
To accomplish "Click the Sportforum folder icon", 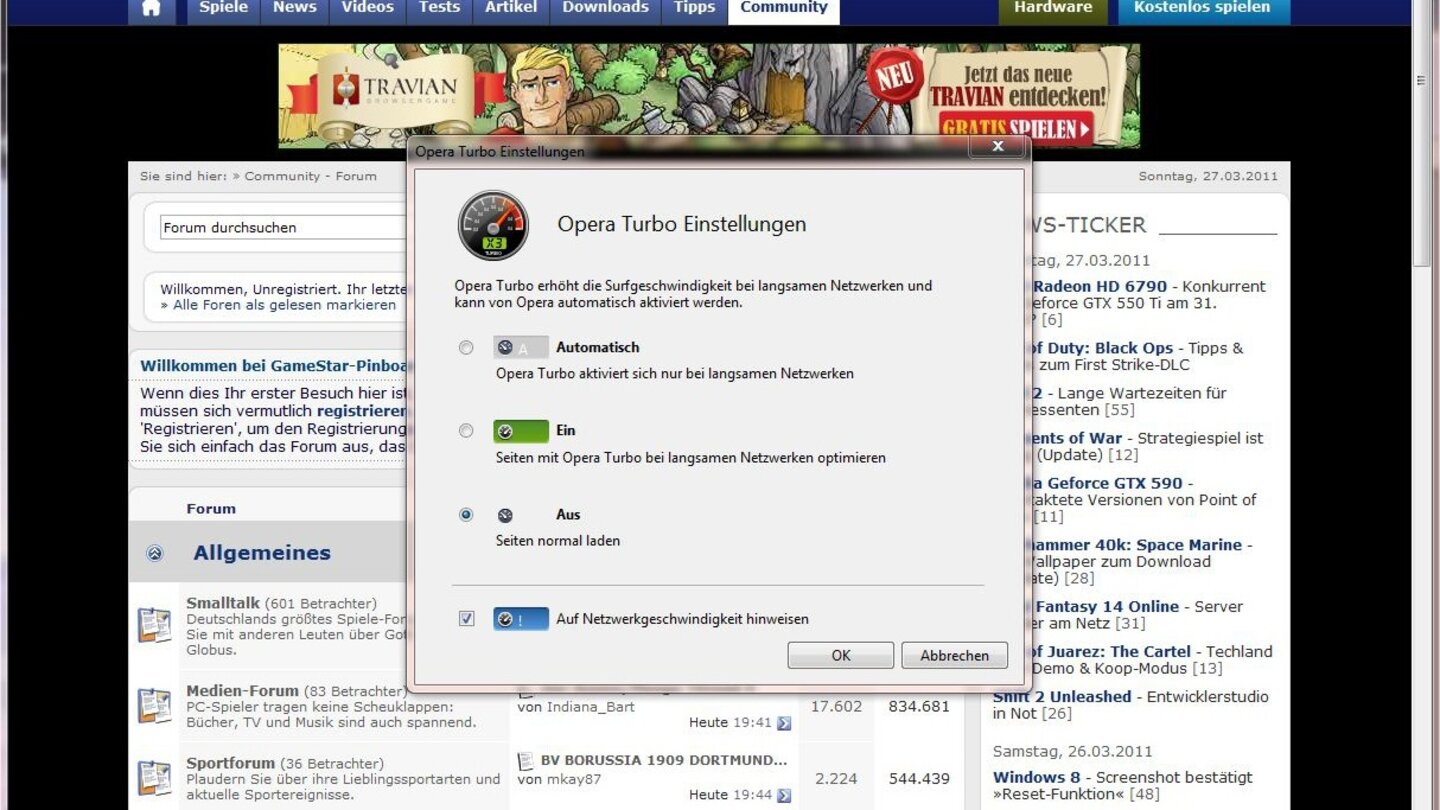I will click(154, 778).
